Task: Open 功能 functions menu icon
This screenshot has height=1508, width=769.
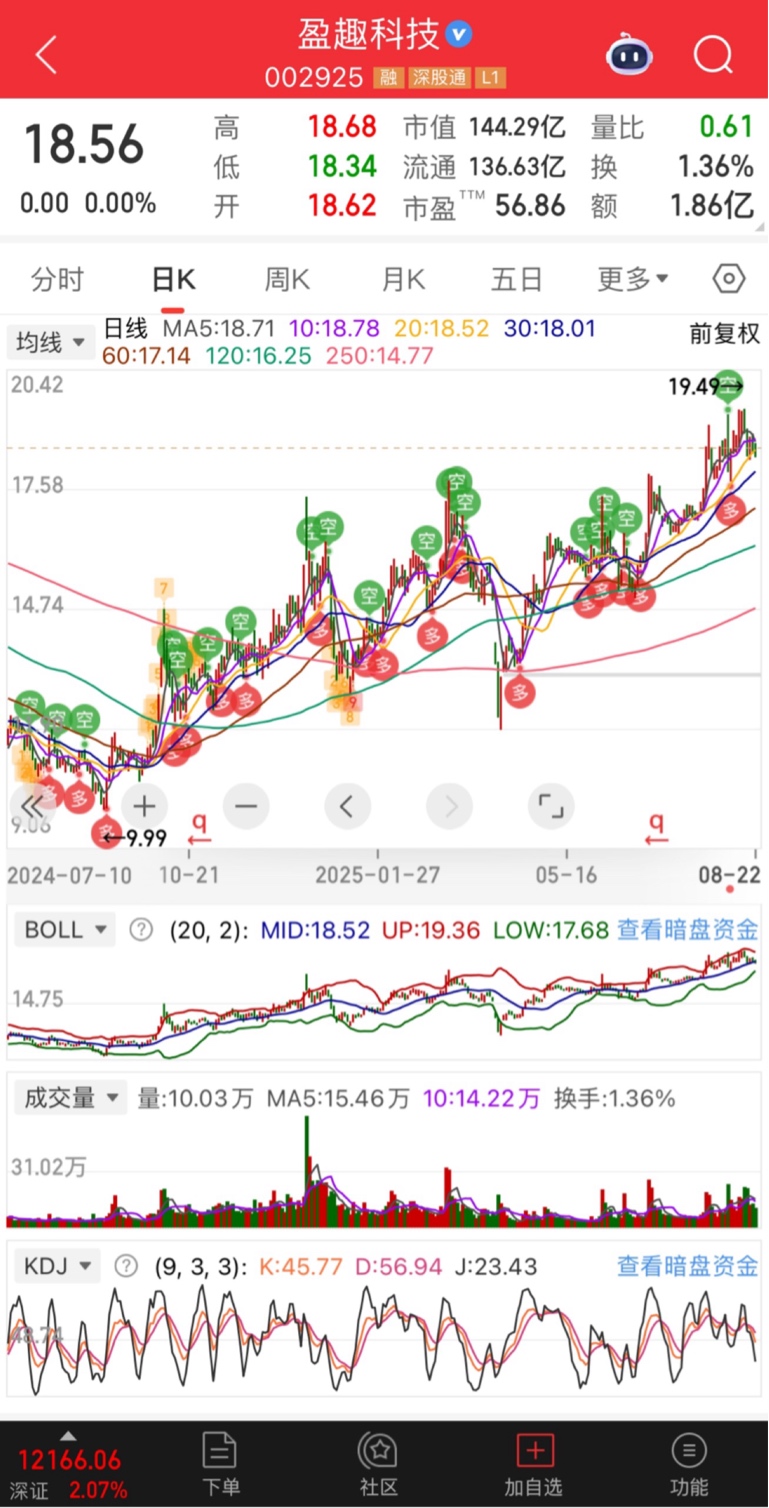Action: tap(689, 1464)
